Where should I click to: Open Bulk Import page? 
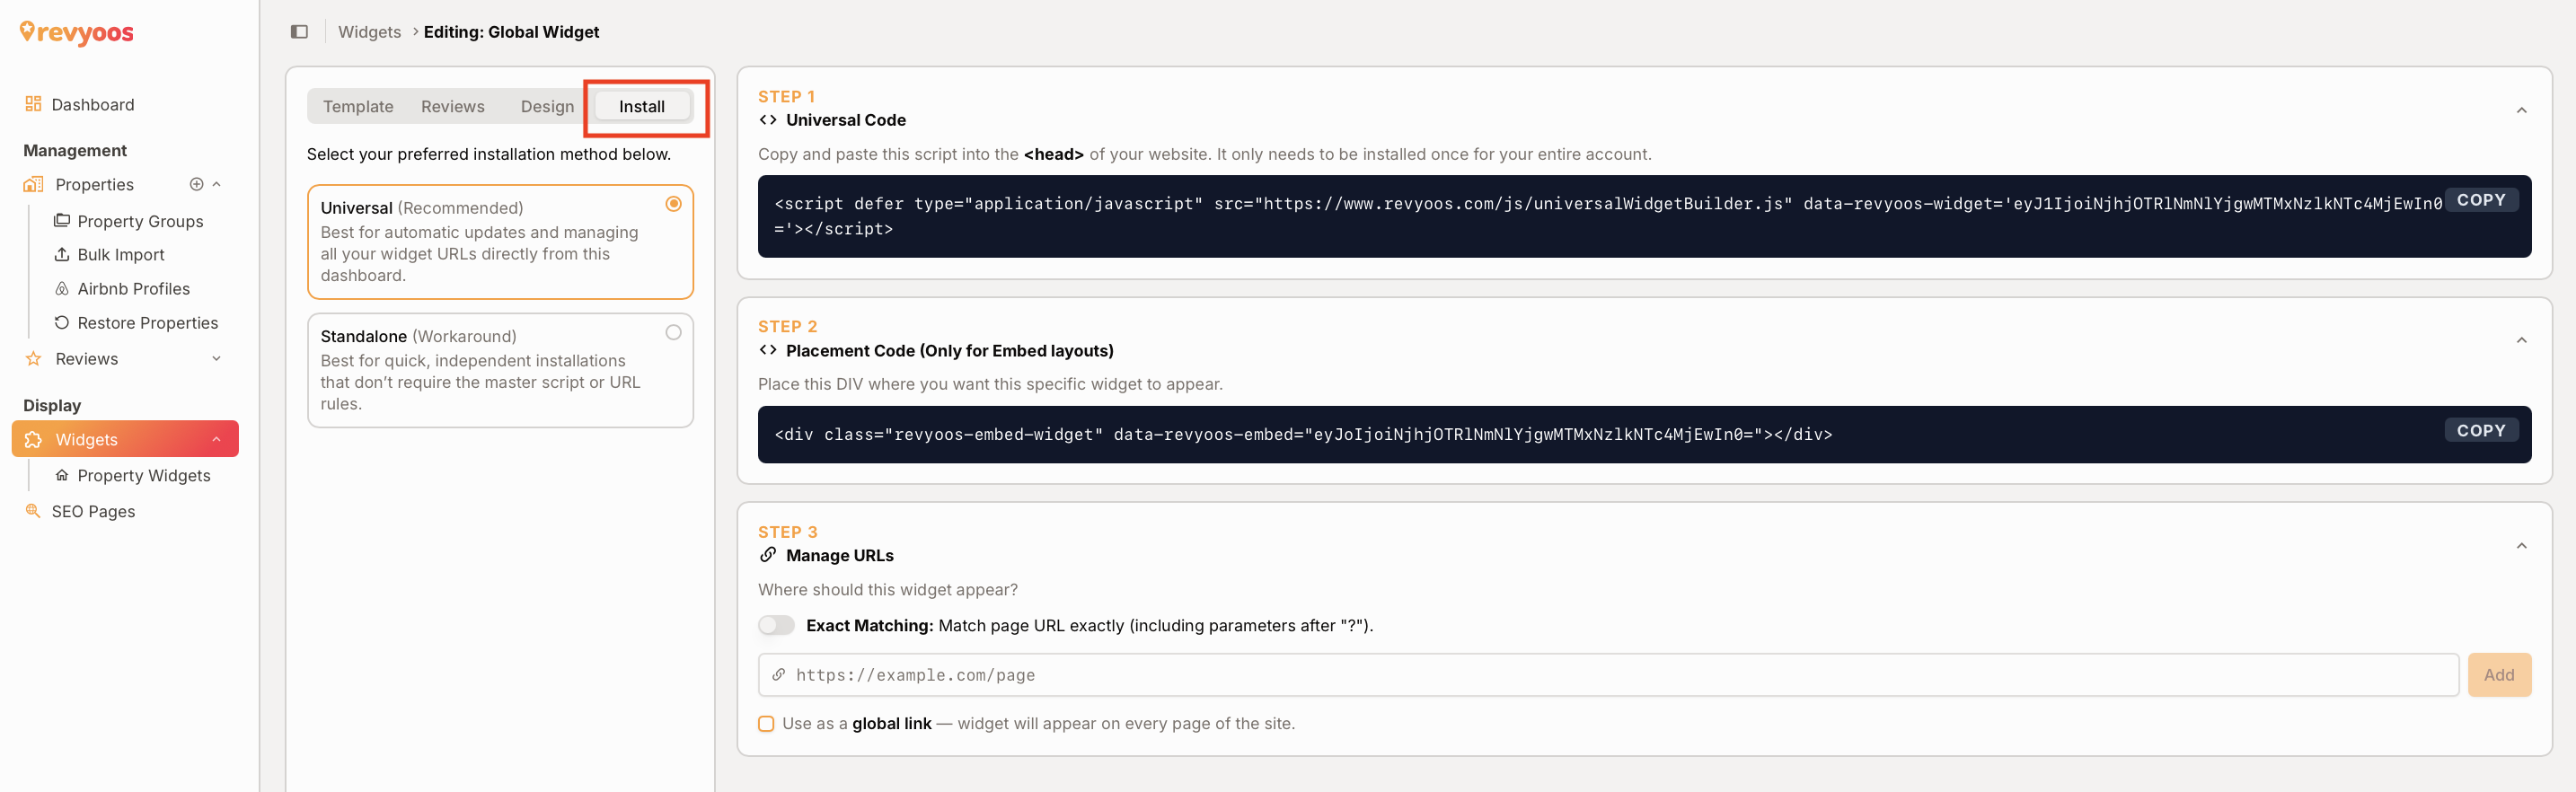(x=121, y=254)
